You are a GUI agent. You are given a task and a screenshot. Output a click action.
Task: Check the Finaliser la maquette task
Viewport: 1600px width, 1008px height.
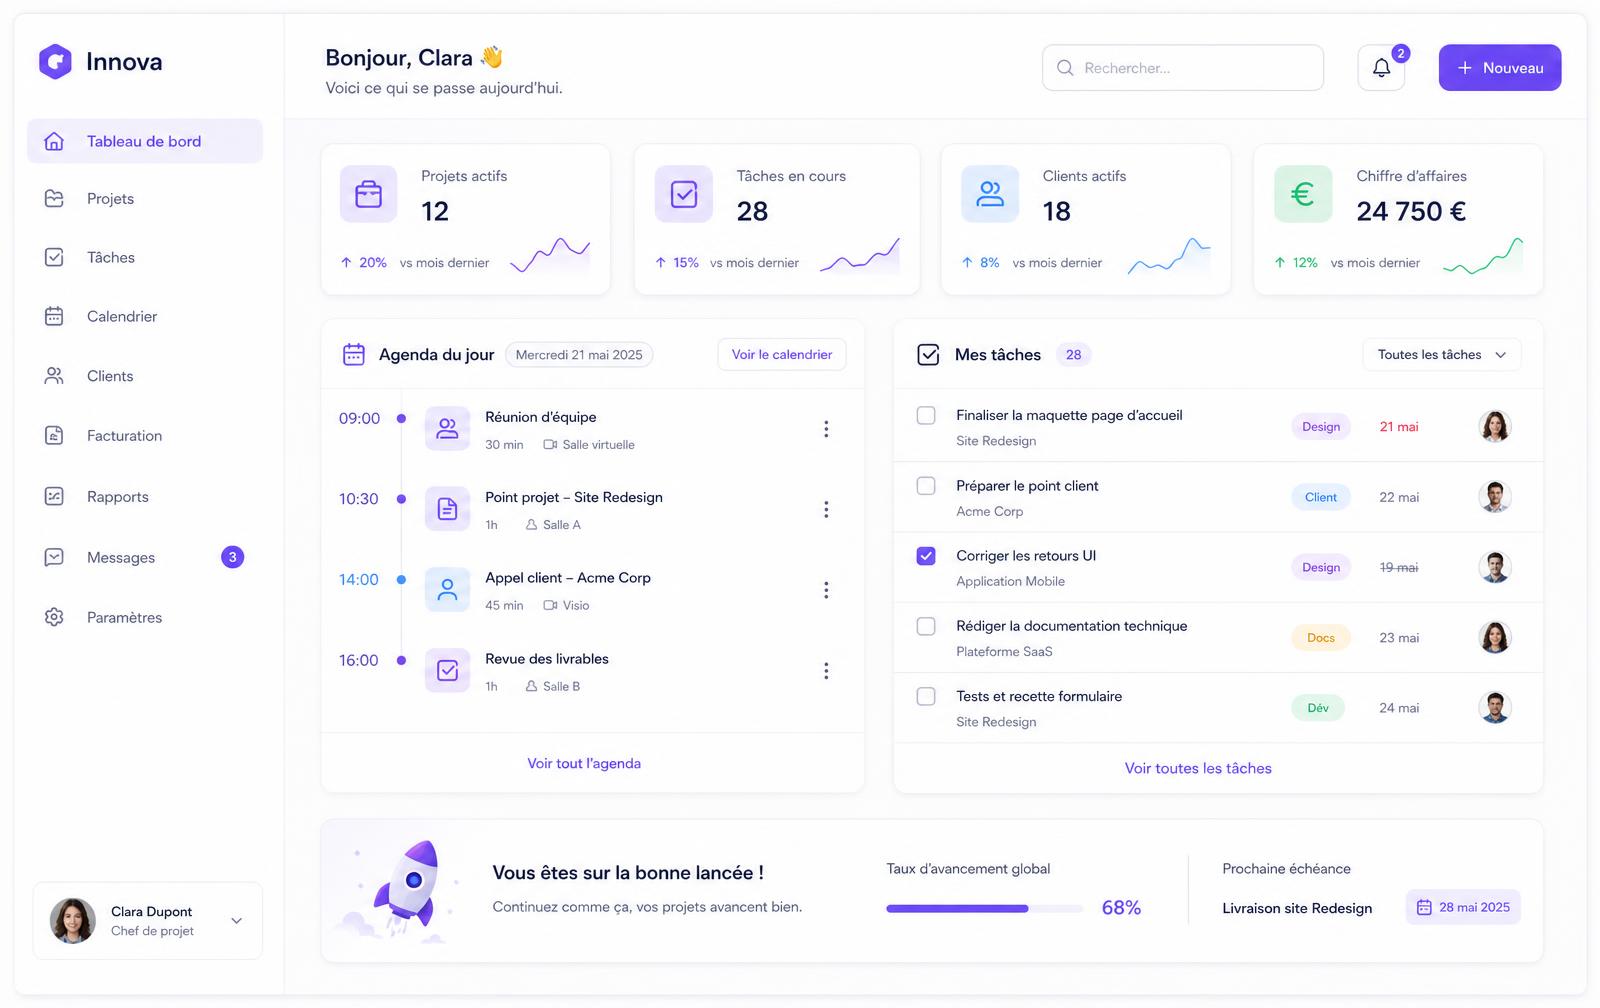[926, 415]
